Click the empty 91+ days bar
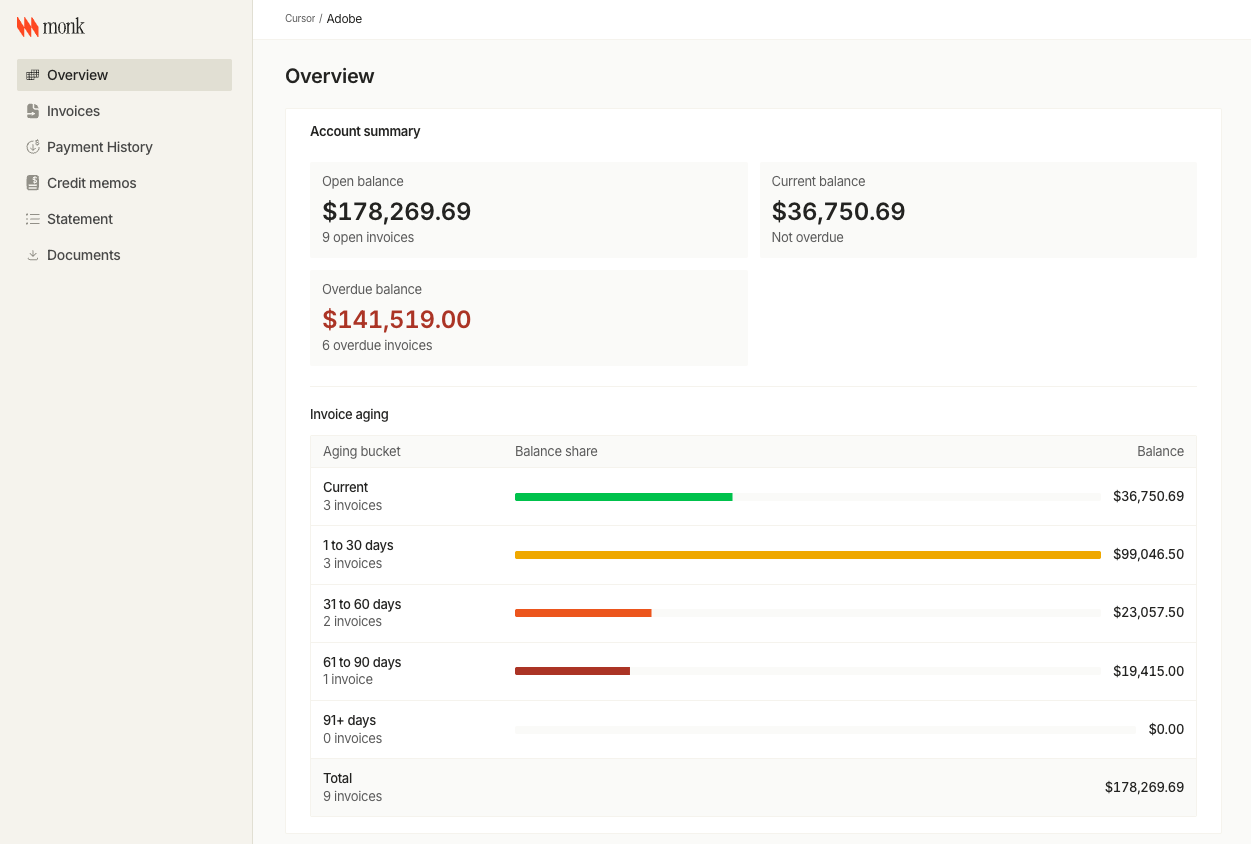1251x844 pixels. click(825, 730)
